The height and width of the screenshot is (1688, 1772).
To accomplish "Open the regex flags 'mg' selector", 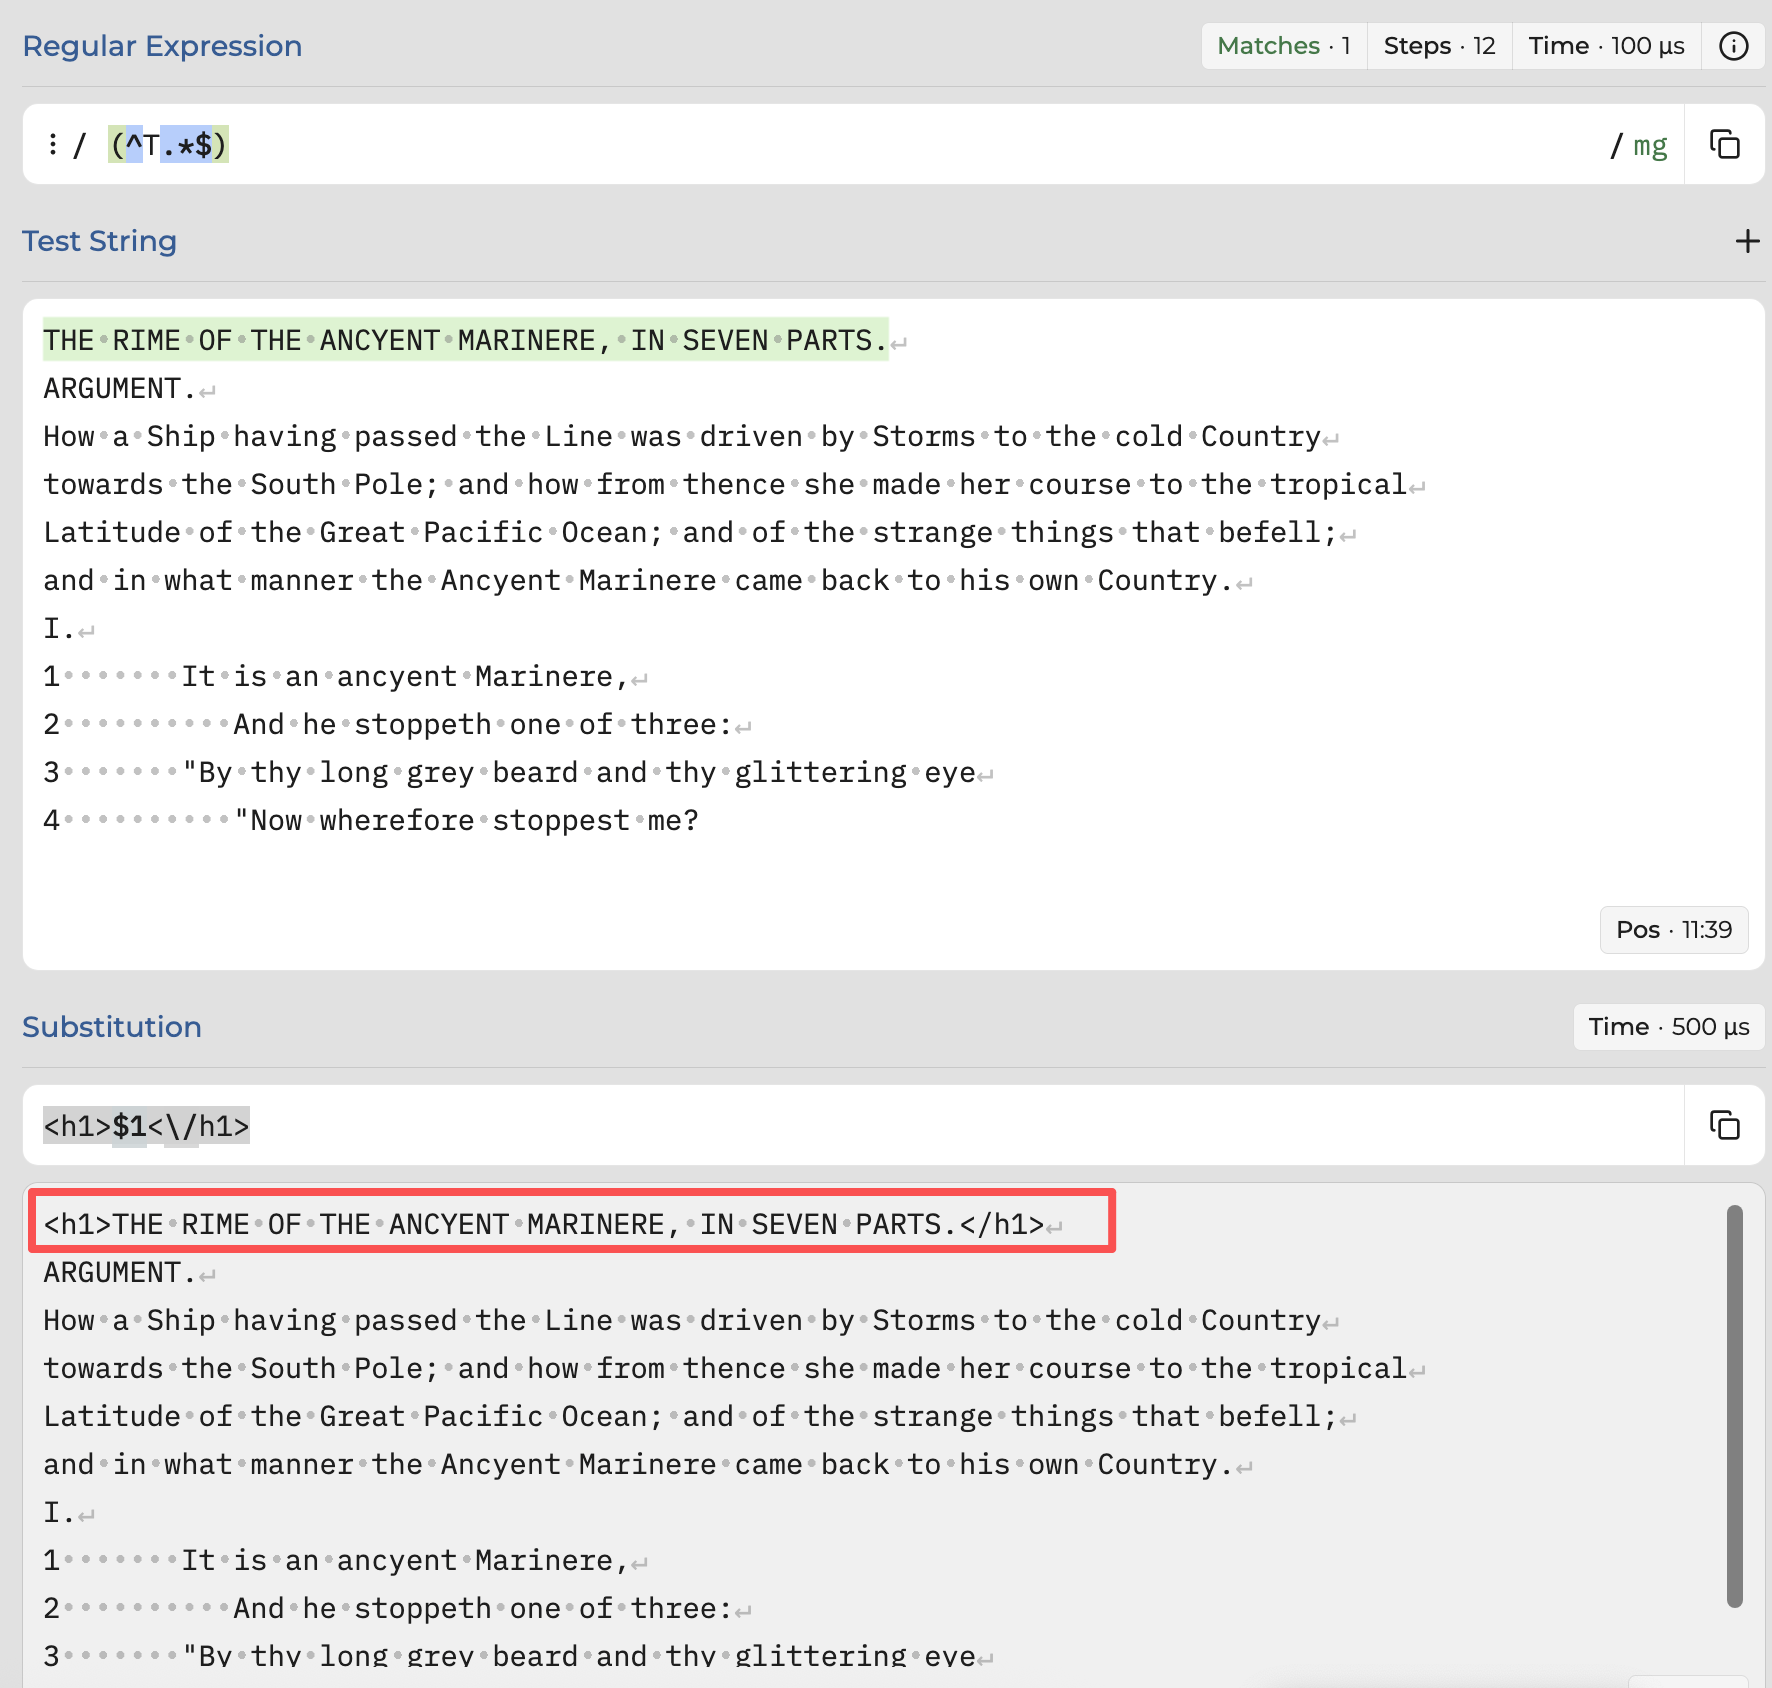I will [x=1650, y=146].
